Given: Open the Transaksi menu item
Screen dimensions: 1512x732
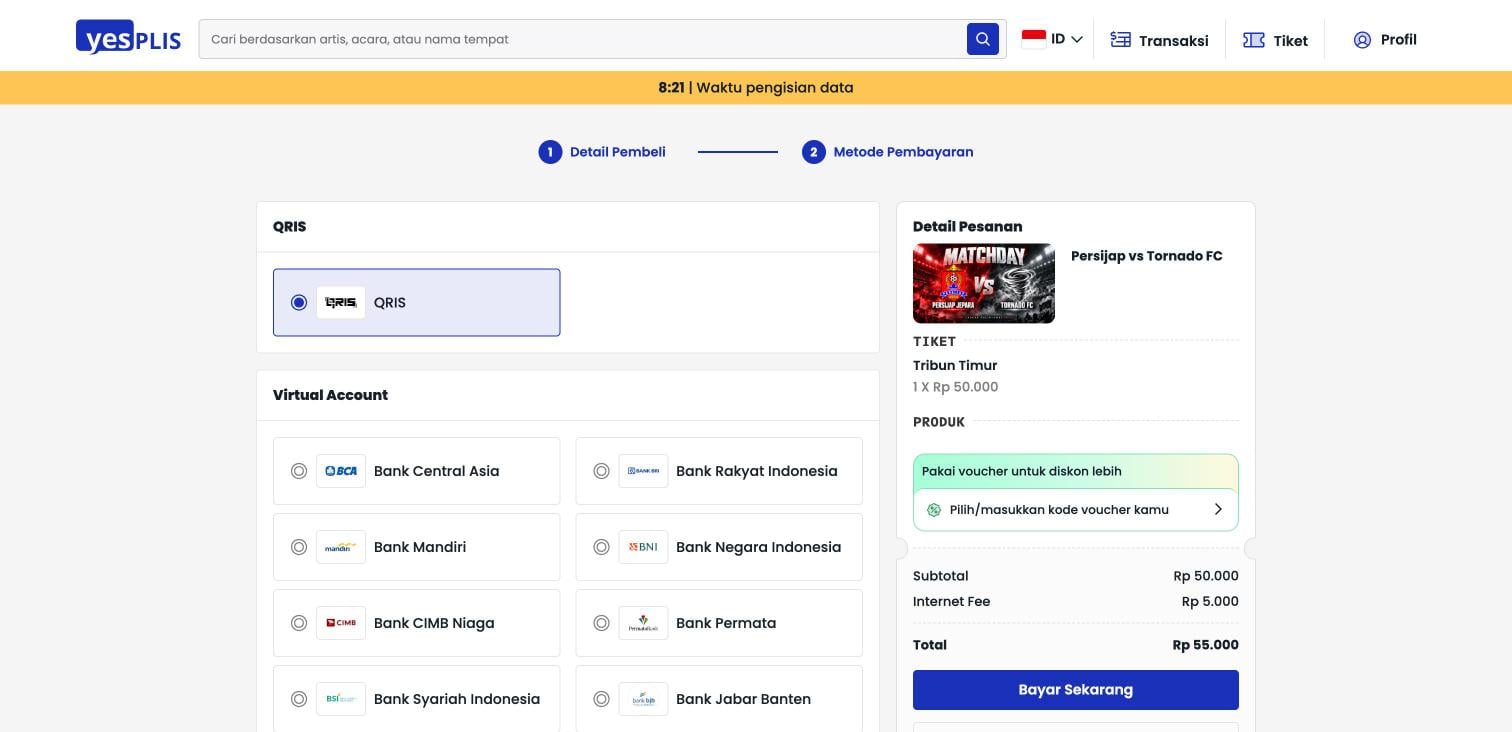Looking at the screenshot, I should click(x=1159, y=40).
